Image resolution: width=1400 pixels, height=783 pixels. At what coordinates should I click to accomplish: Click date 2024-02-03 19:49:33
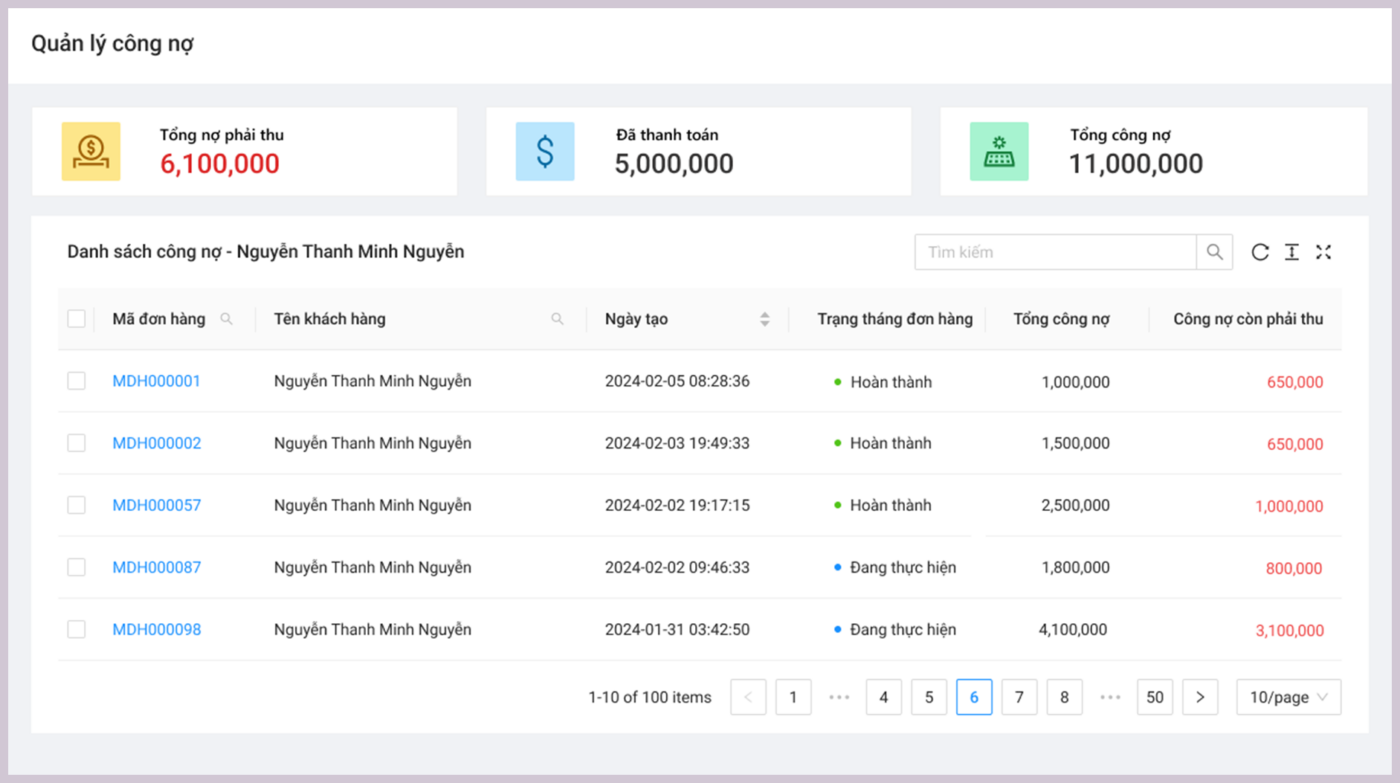pos(677,443)
